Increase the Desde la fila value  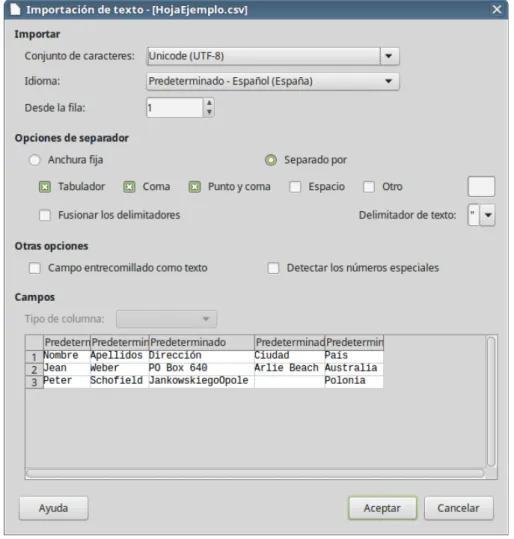point(209,103)
